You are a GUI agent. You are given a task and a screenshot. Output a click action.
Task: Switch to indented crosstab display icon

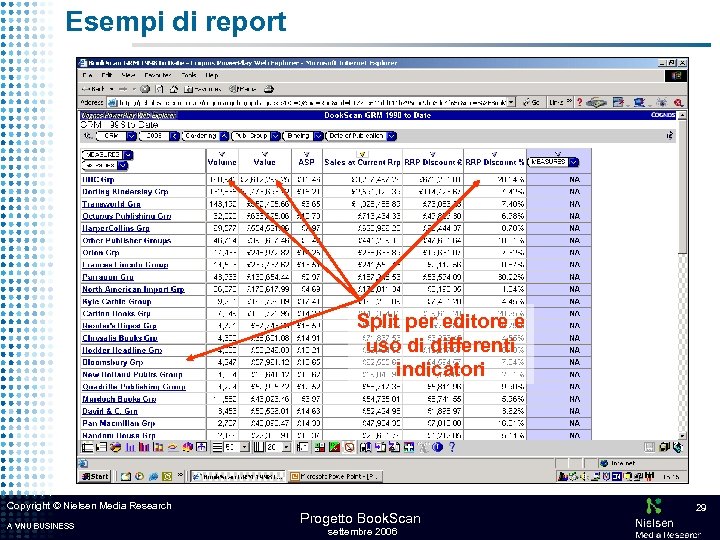[x=101, y=447]
